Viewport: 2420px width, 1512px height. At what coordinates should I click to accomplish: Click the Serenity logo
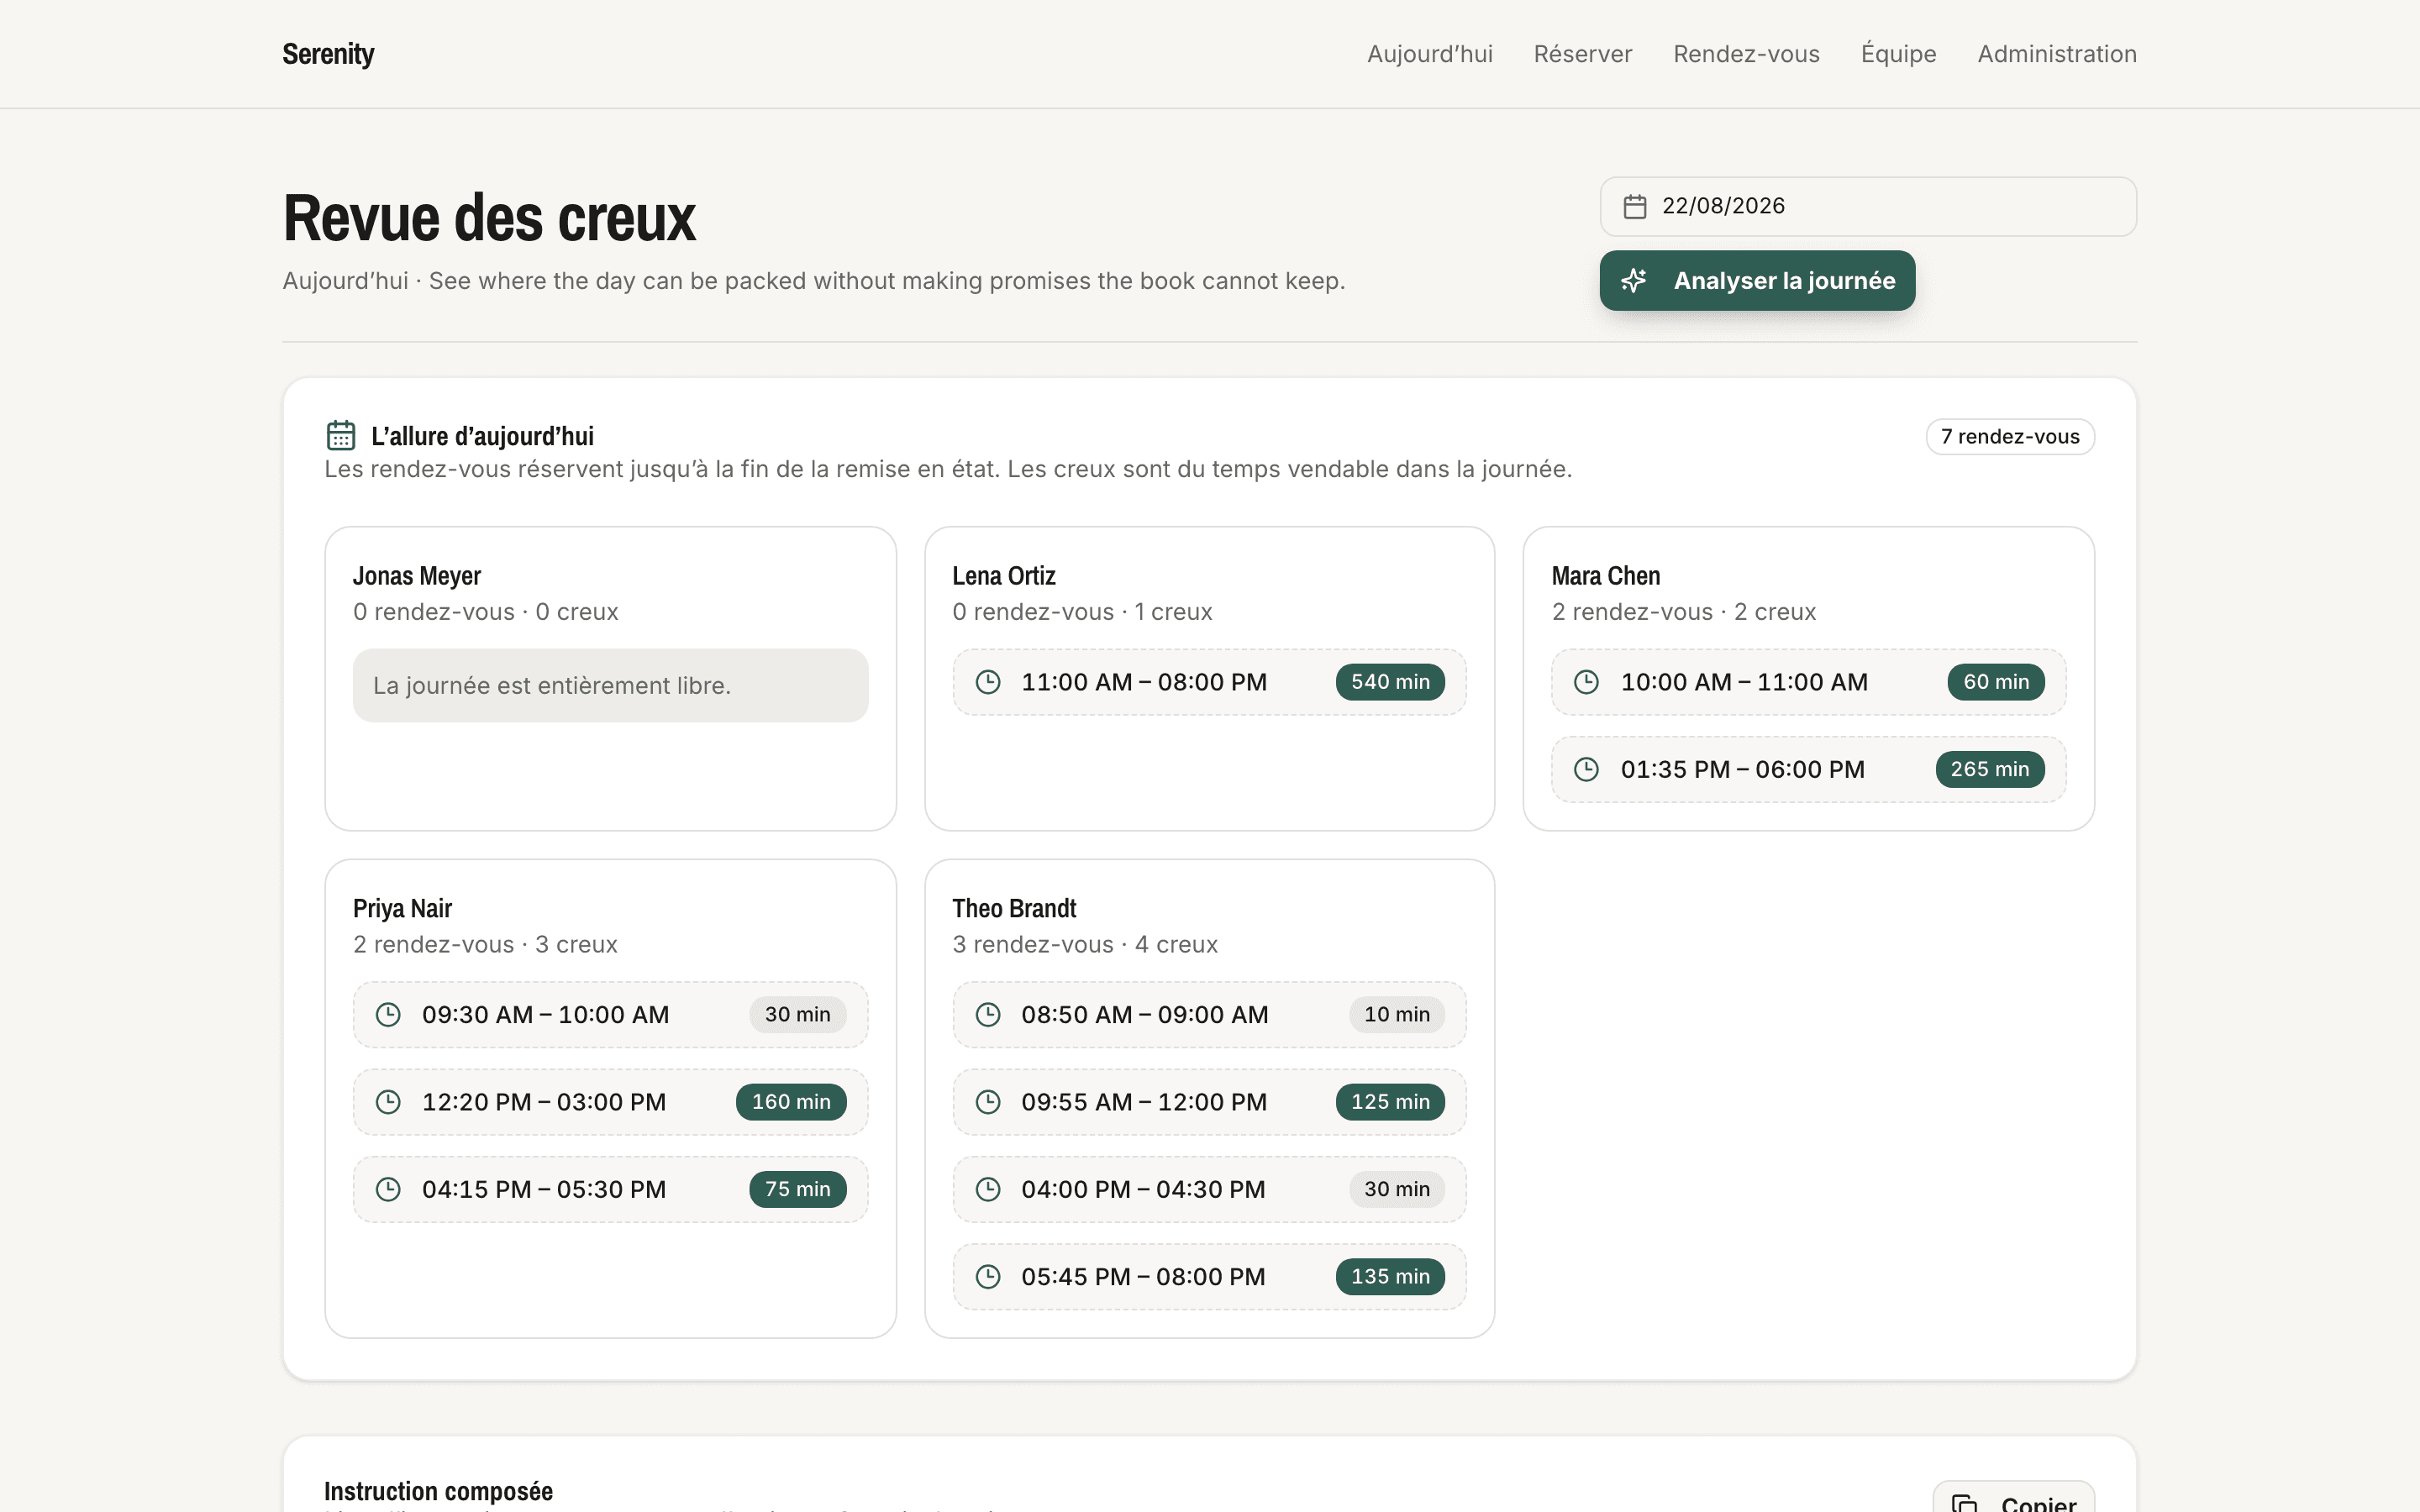328,54
